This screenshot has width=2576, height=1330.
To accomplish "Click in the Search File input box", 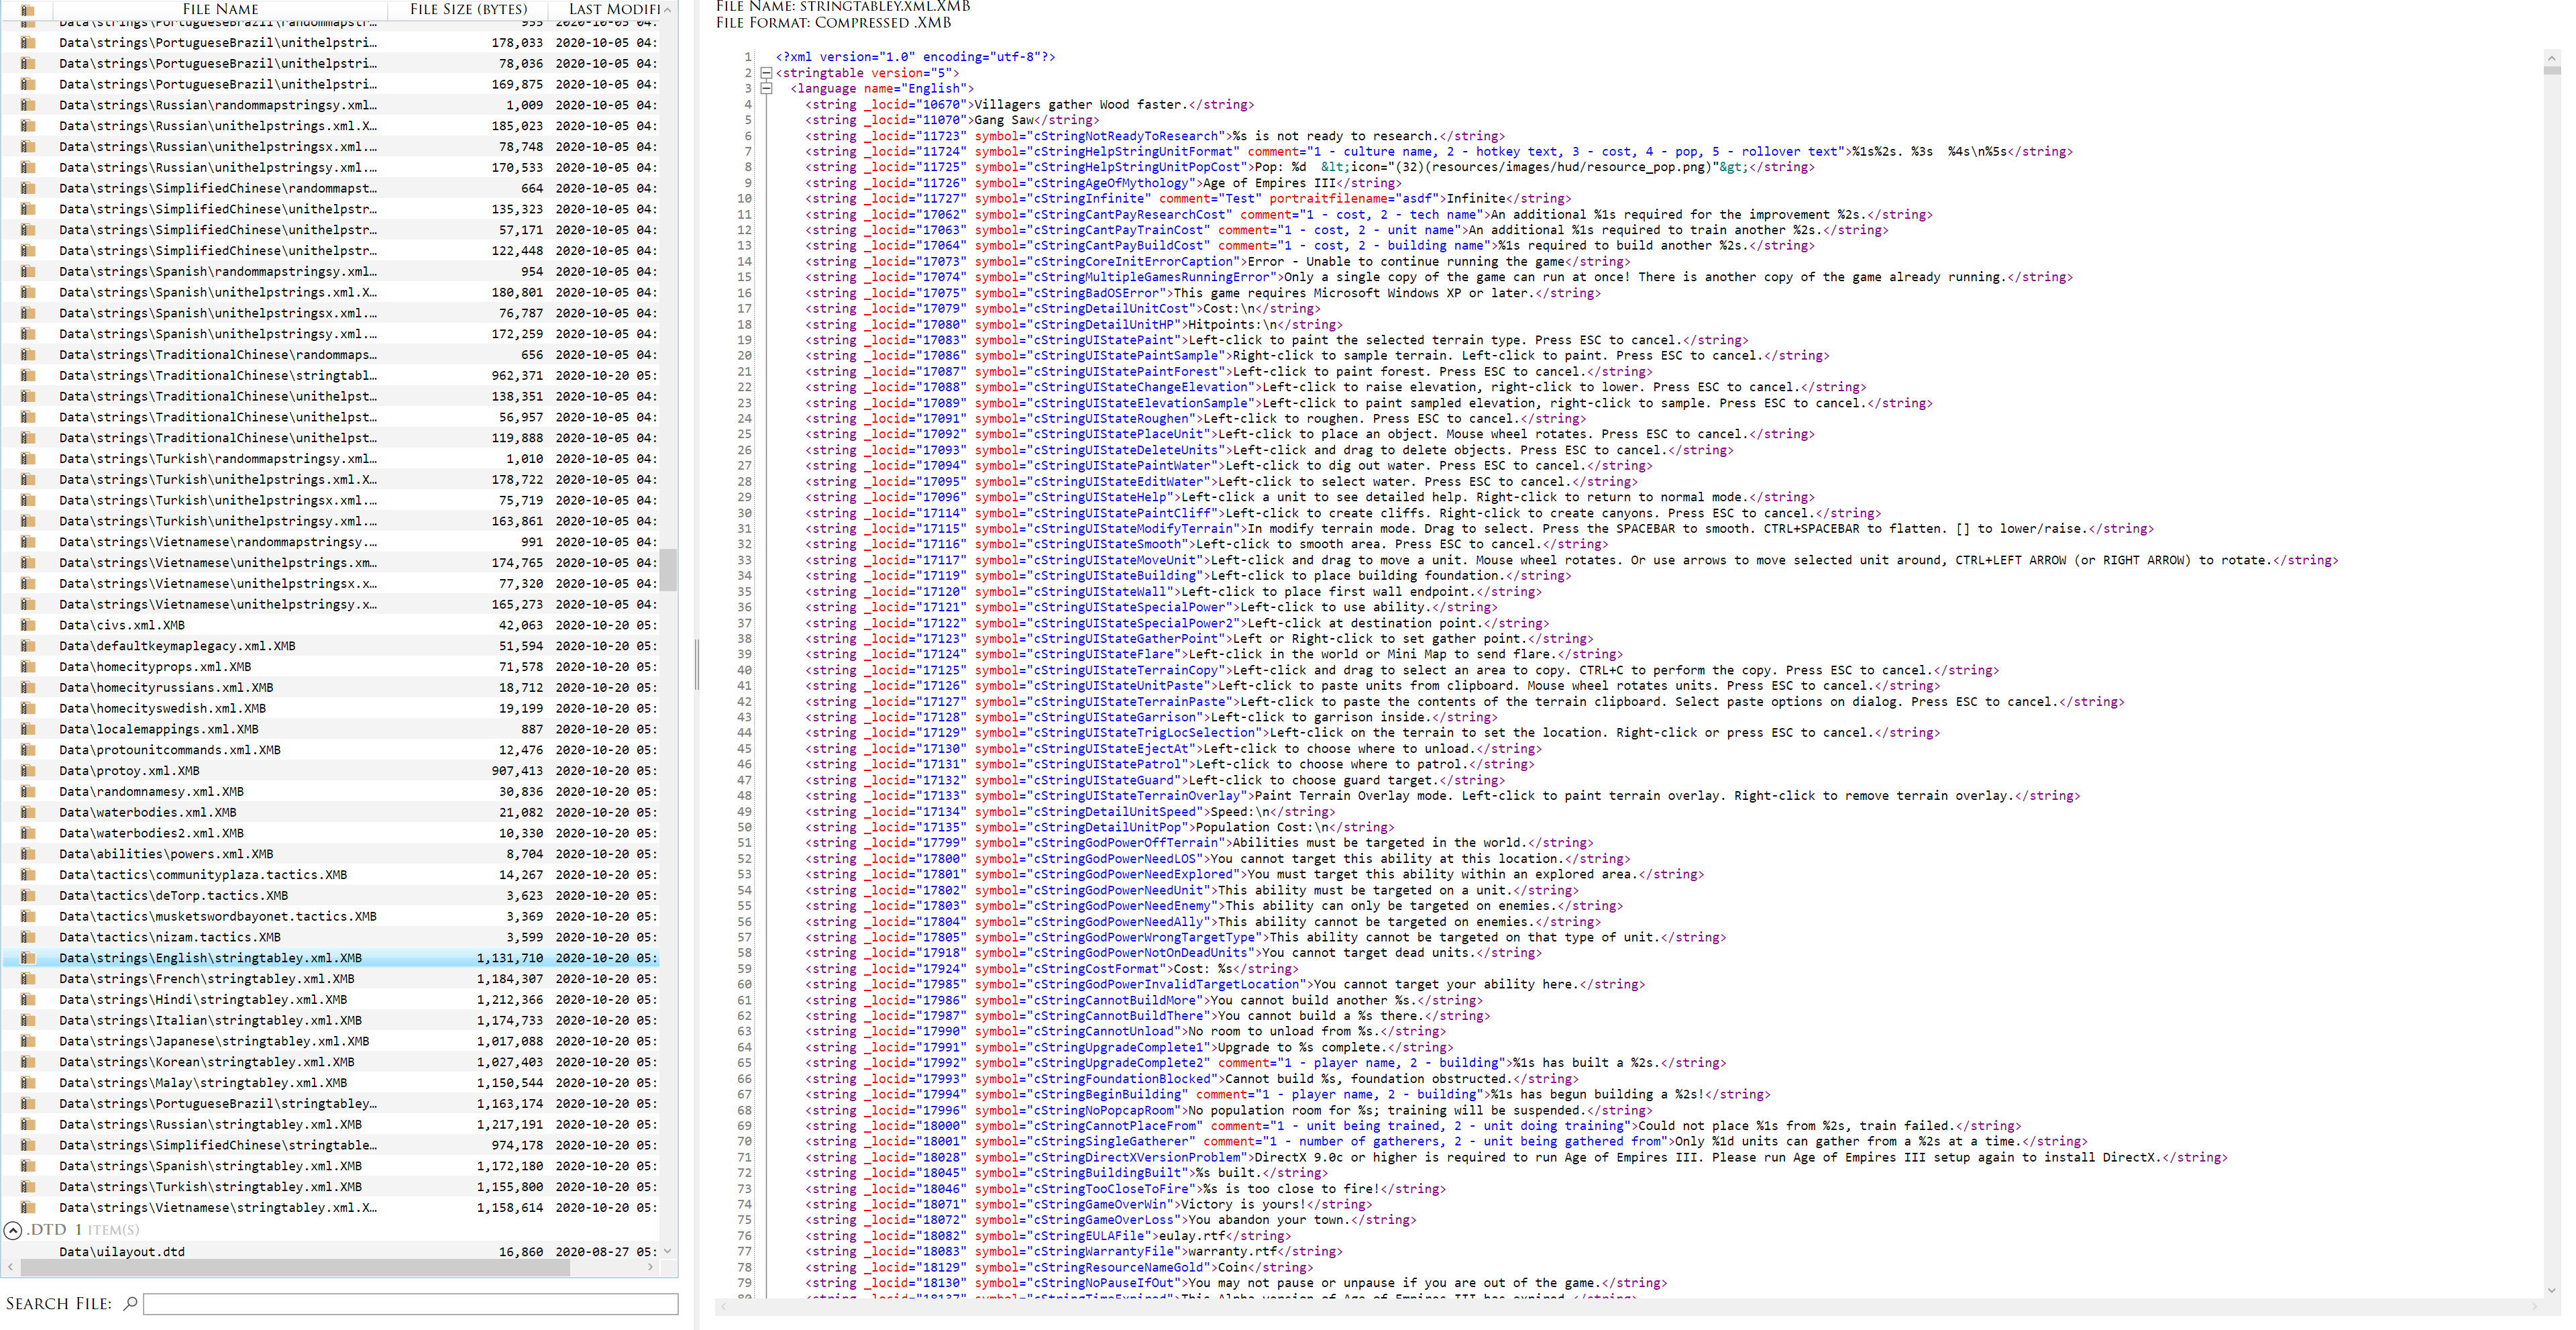I will (x=410, y=1304).
